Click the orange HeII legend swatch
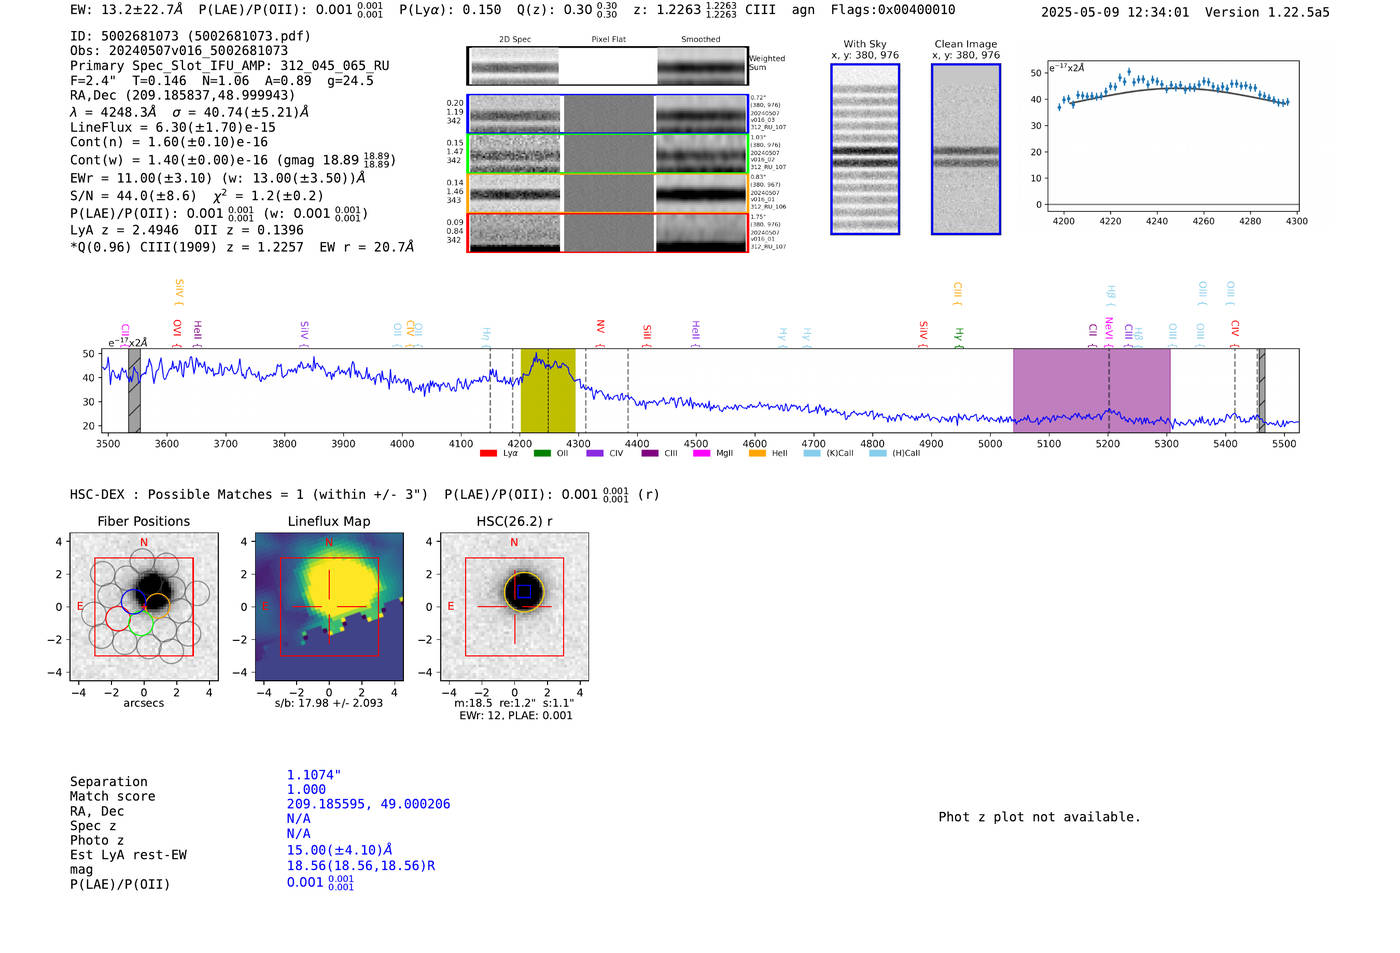The height and width of the screenshot is (953, 1400). coord(757,453)
